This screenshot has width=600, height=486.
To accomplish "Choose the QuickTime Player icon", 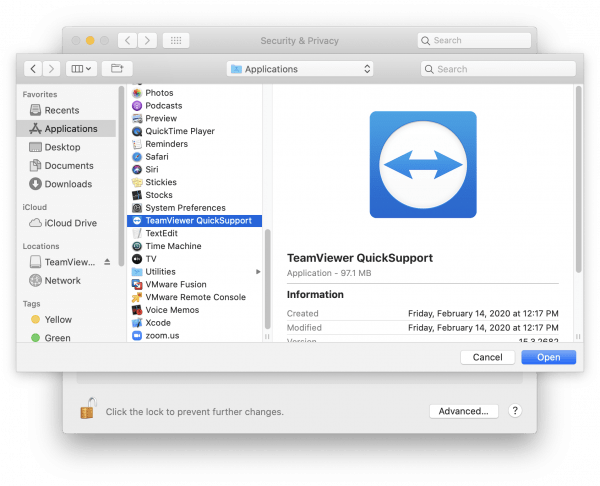I will tap(137, 131).
